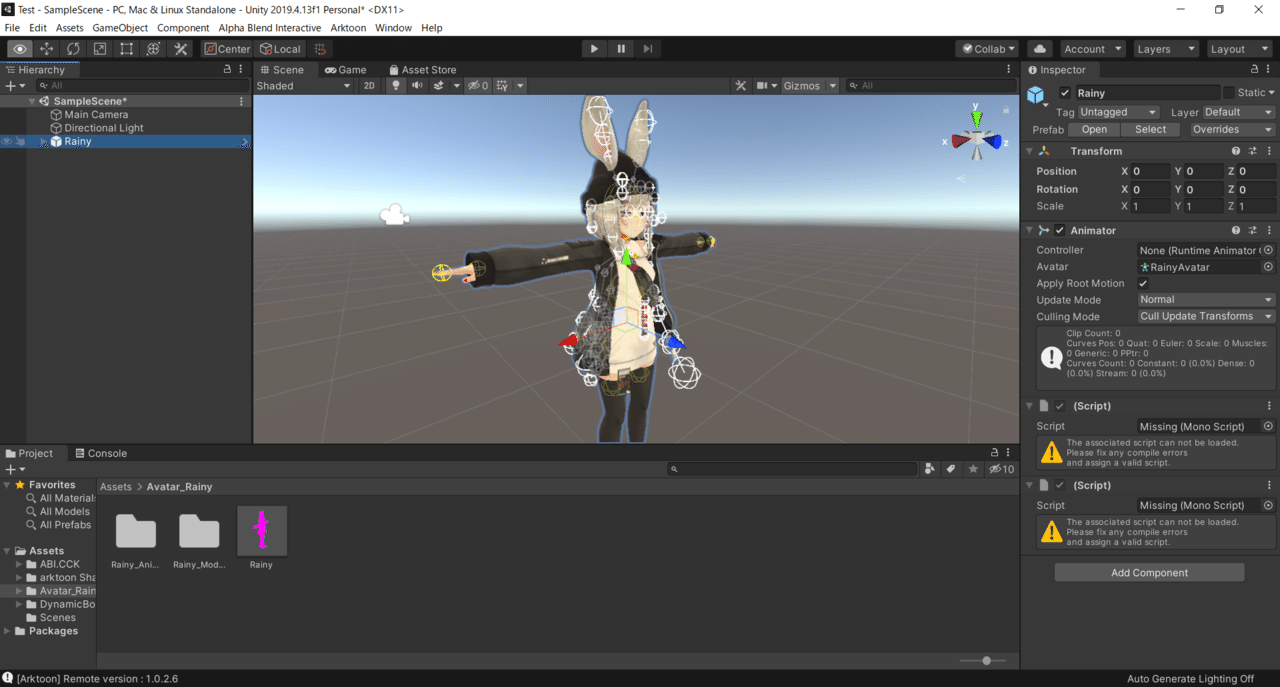This screenshot has height=687, width=1280.
Task: Select the Rect transform tool
Action: click(127, 49)
